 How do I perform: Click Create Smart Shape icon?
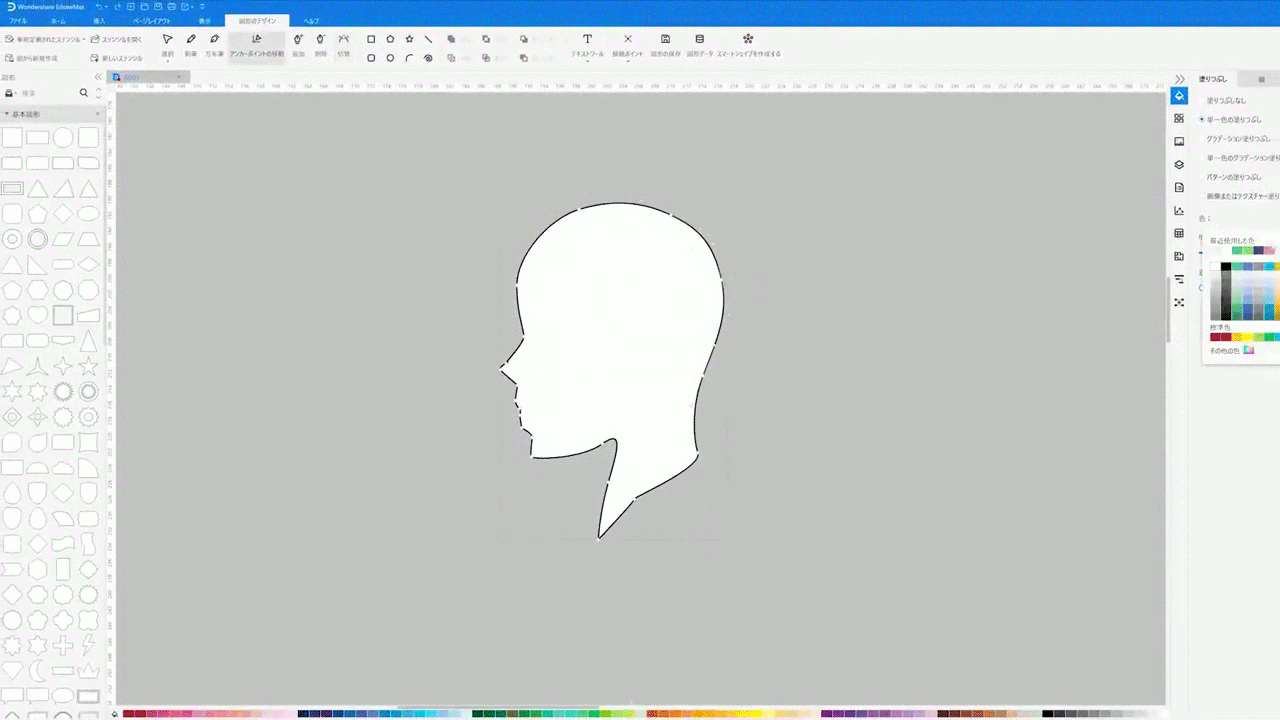click(x=748, y=44)
